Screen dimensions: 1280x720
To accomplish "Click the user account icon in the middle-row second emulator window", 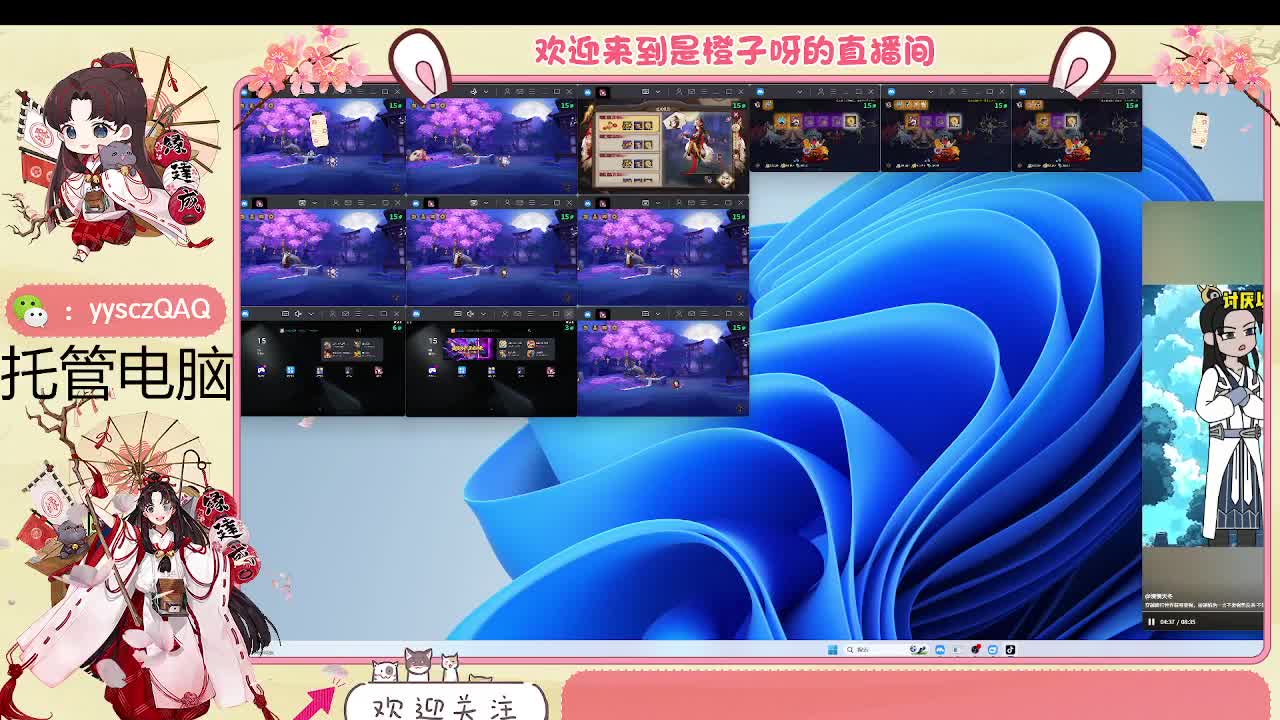I will pyautogui.click(x=507, y=202).
